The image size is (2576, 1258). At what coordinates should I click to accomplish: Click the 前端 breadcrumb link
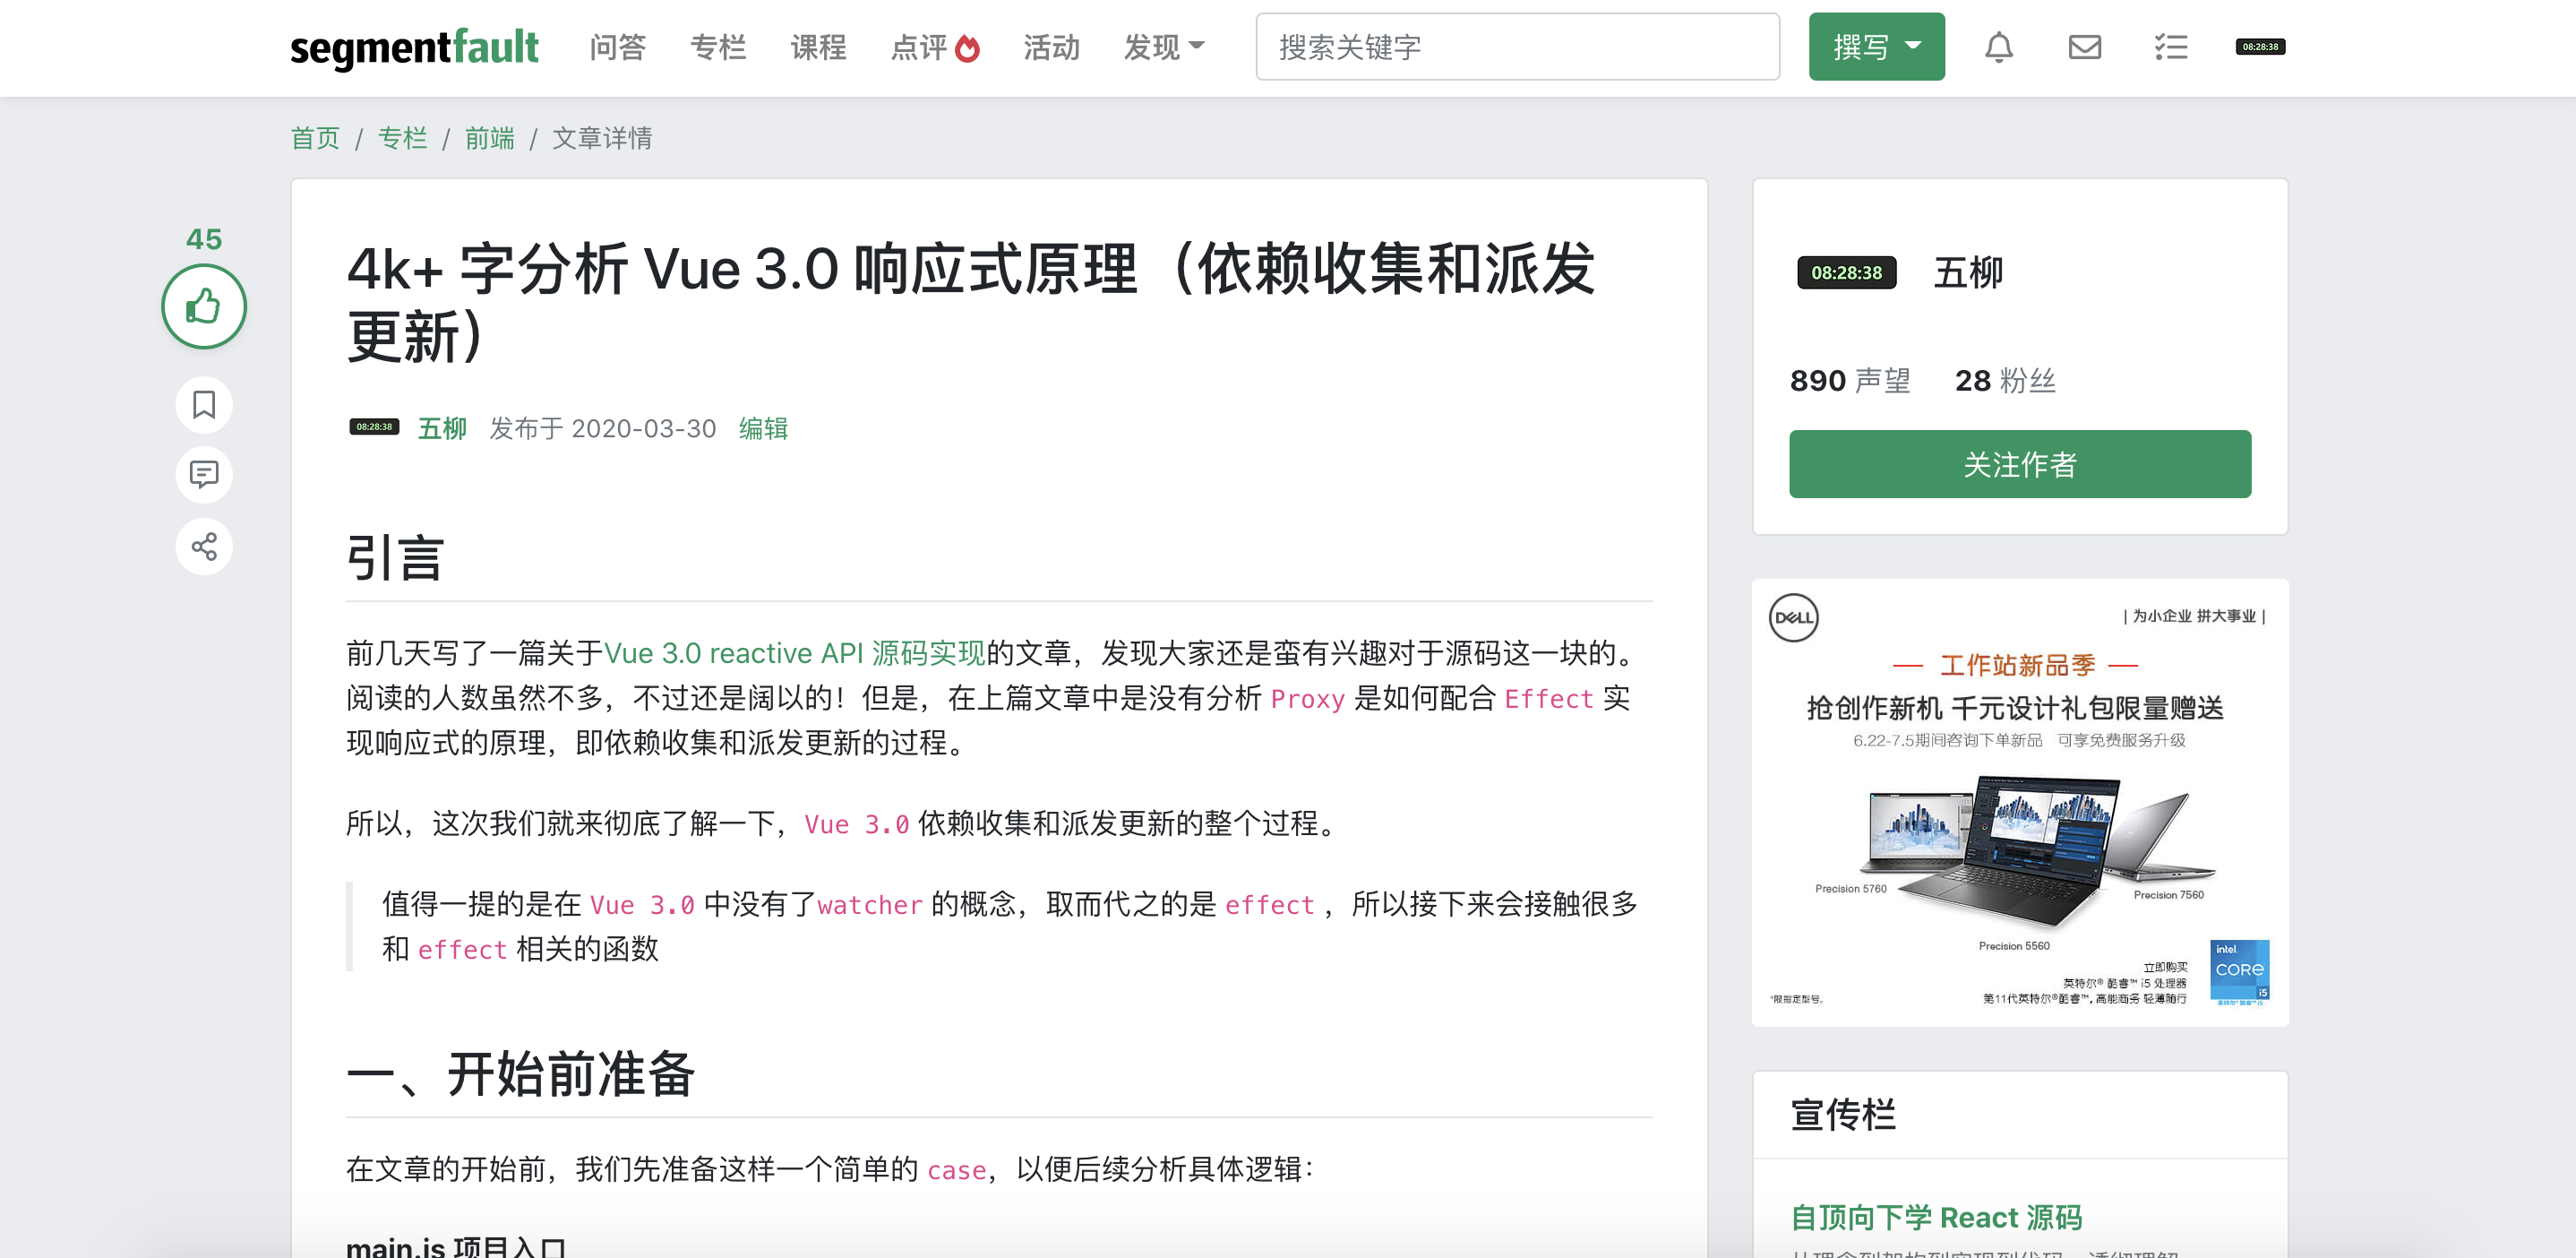(x=489, y=138)
